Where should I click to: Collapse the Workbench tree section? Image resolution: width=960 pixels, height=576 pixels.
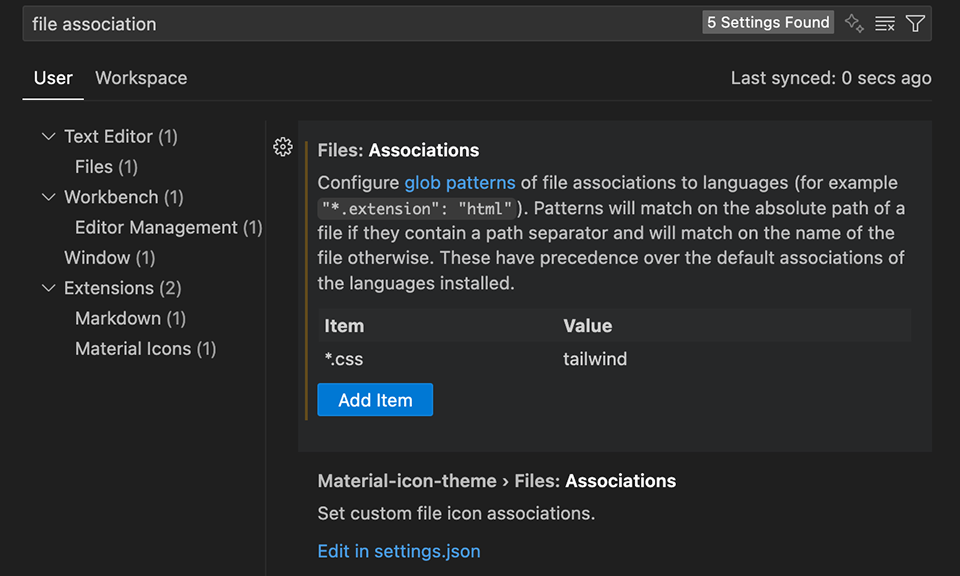click(x=49, y=197)
